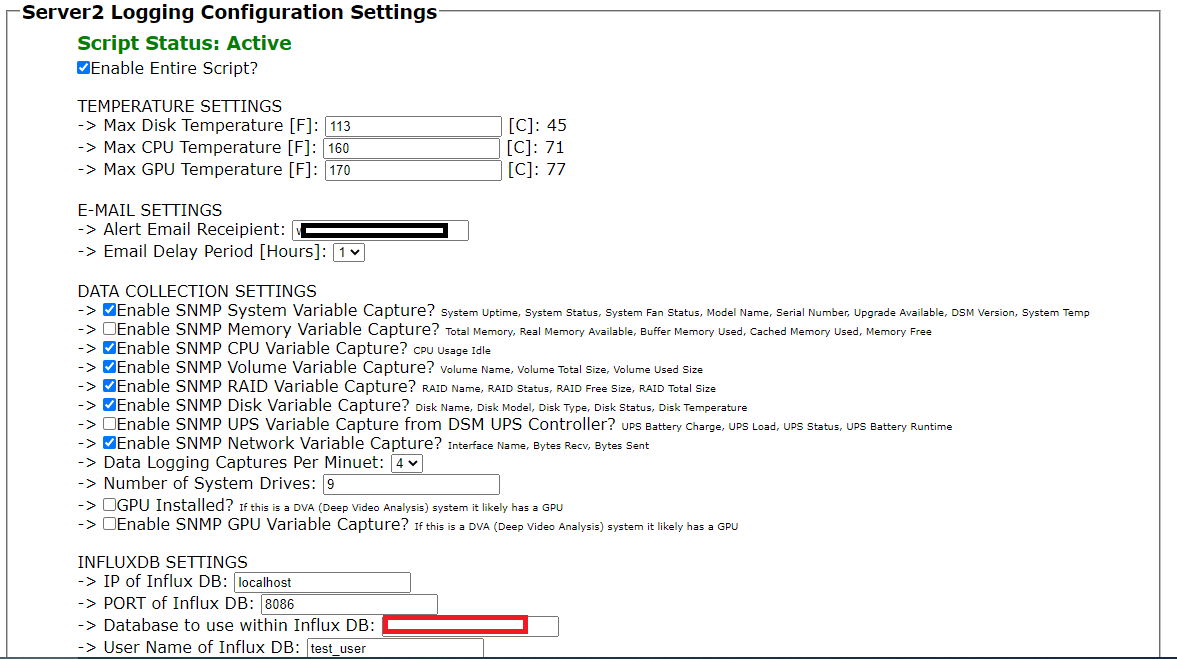This screenshot has width=1177, height=659.
Task: Click the Alert Email Recipient field
Action: (380, 231)
